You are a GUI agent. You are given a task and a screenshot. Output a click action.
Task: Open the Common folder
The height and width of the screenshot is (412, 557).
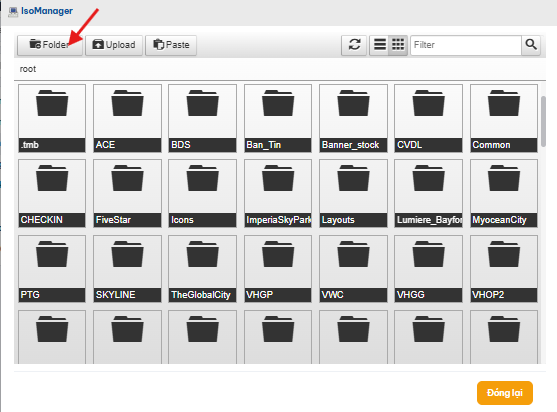(x=504, y=118)
